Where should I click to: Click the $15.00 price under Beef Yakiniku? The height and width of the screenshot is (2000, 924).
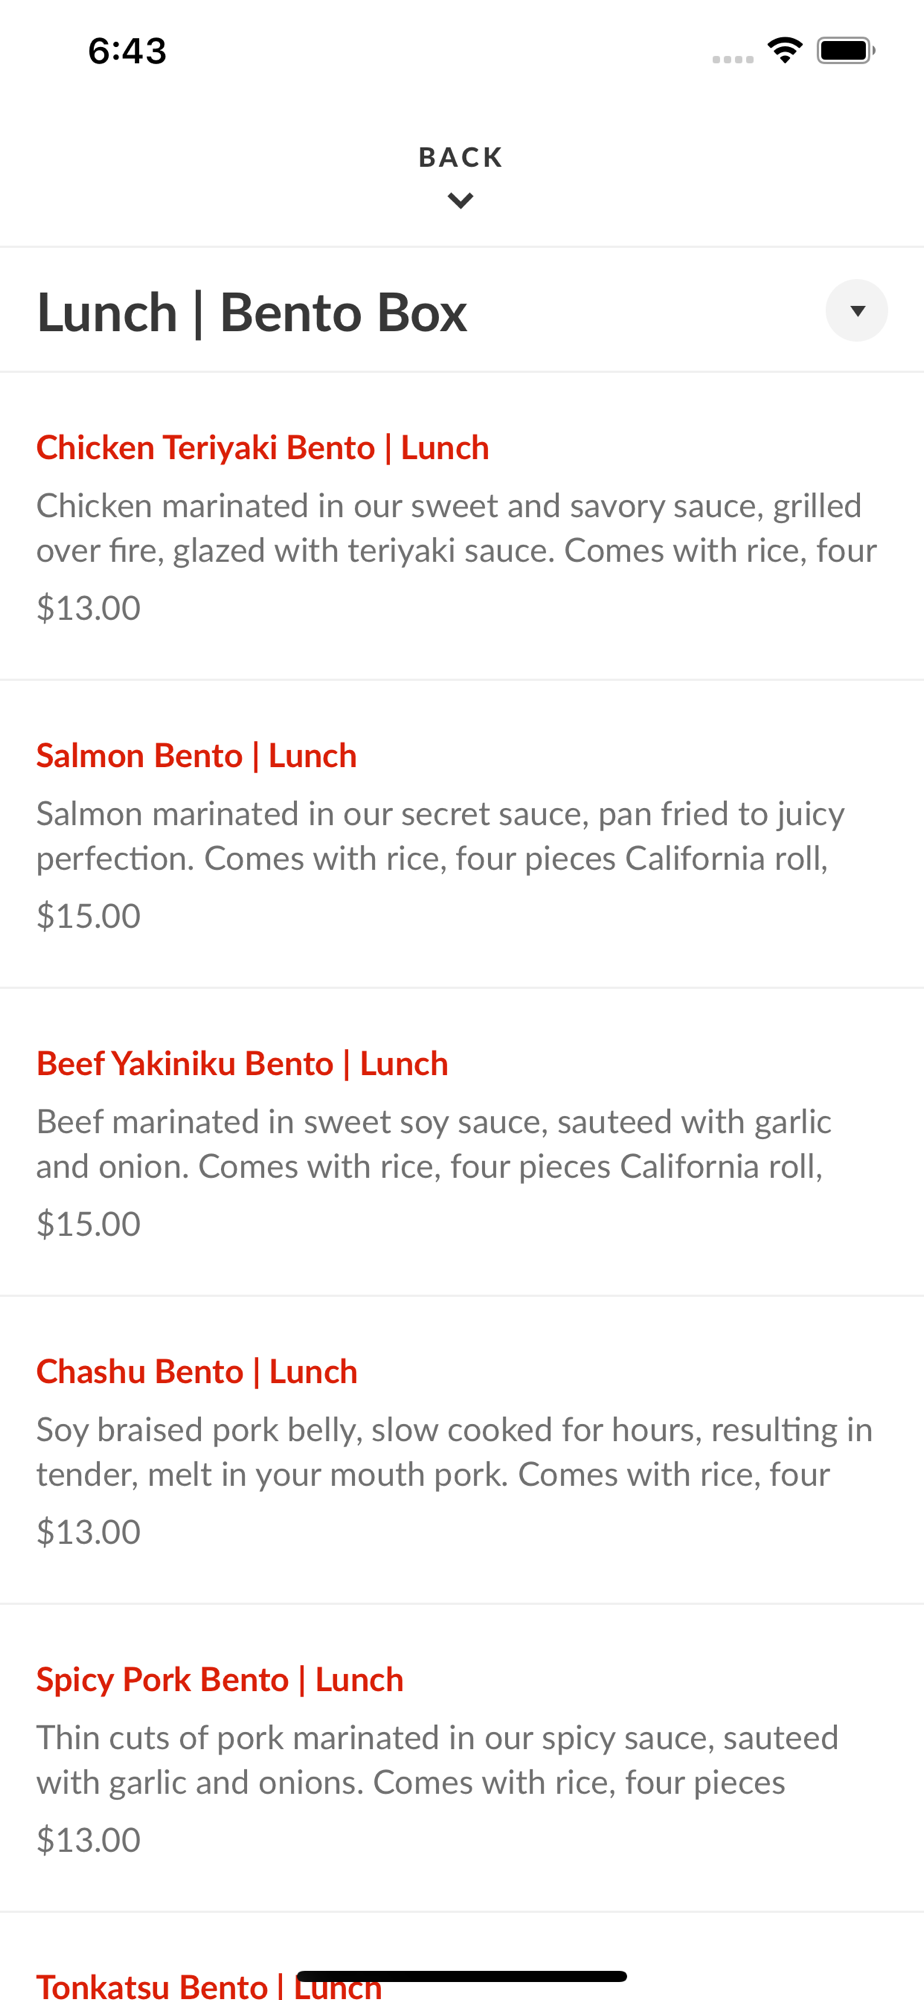89,1224
